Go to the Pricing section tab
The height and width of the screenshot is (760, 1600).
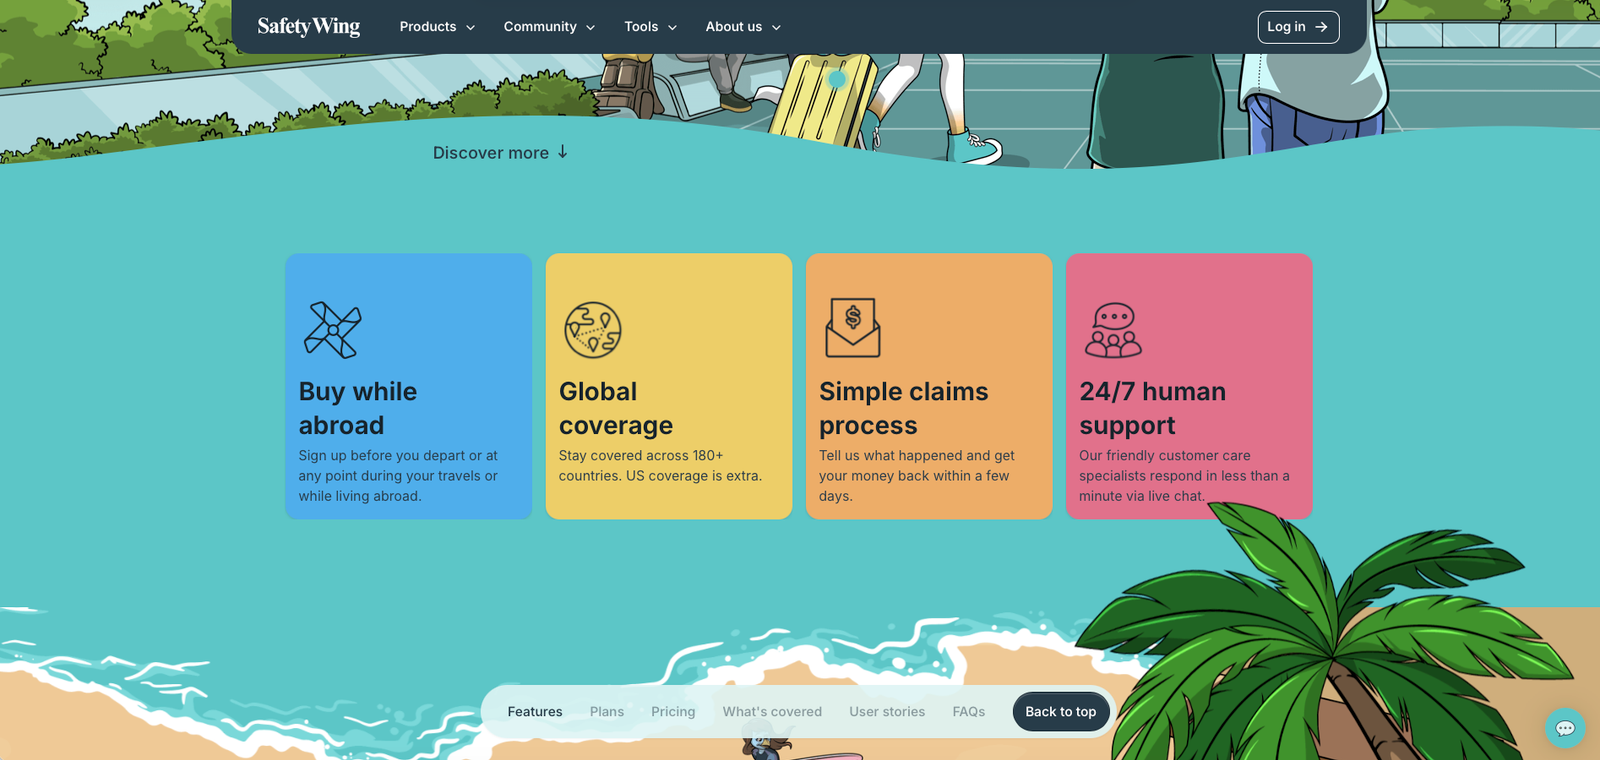[x=673, y=712]
